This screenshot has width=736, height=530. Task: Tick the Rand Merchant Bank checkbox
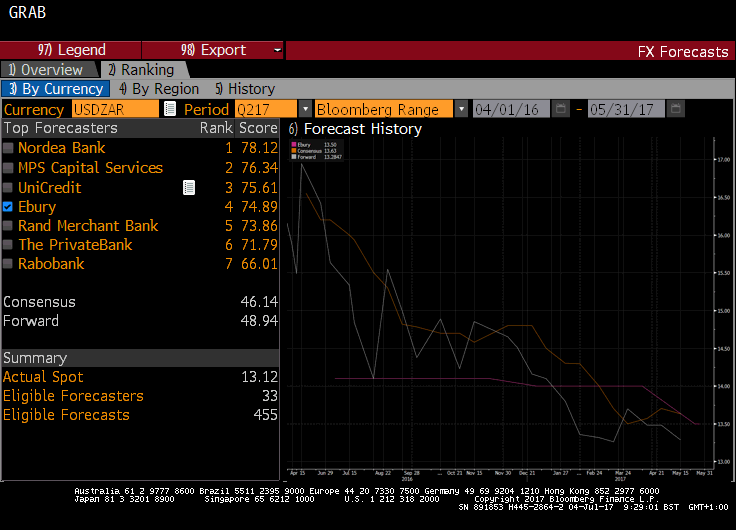[x=8, y=225]
